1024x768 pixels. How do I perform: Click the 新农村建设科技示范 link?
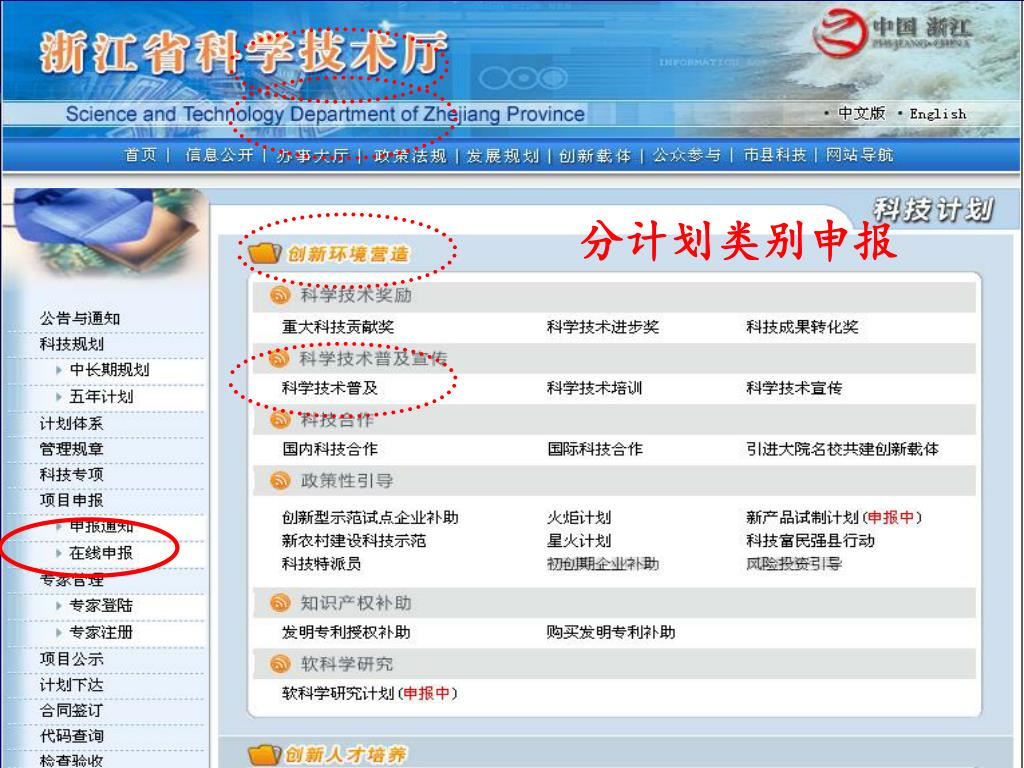coord(354,541)
